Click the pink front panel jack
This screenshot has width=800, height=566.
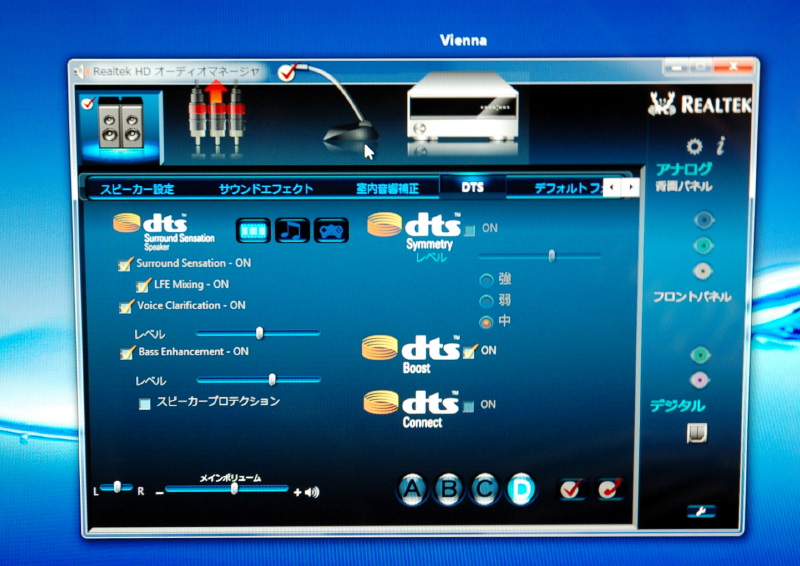tap(699, 380)
